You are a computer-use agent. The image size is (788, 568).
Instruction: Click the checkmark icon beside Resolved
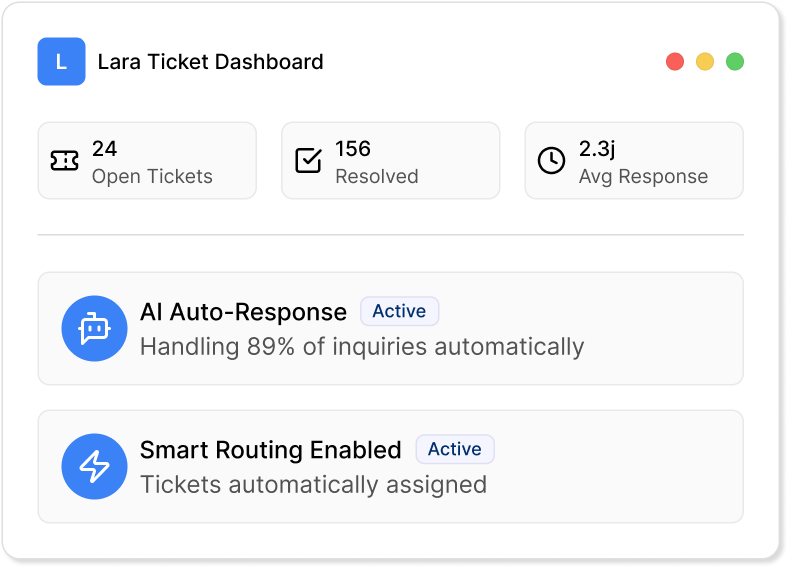coord(308,161)
